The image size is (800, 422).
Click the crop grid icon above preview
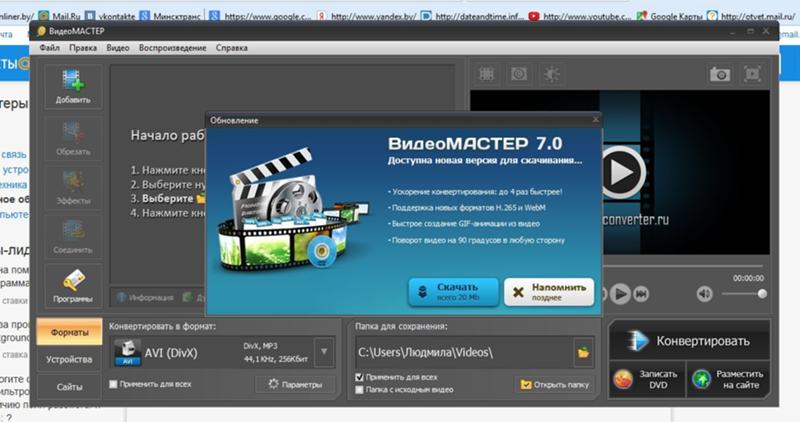[486, 75]
